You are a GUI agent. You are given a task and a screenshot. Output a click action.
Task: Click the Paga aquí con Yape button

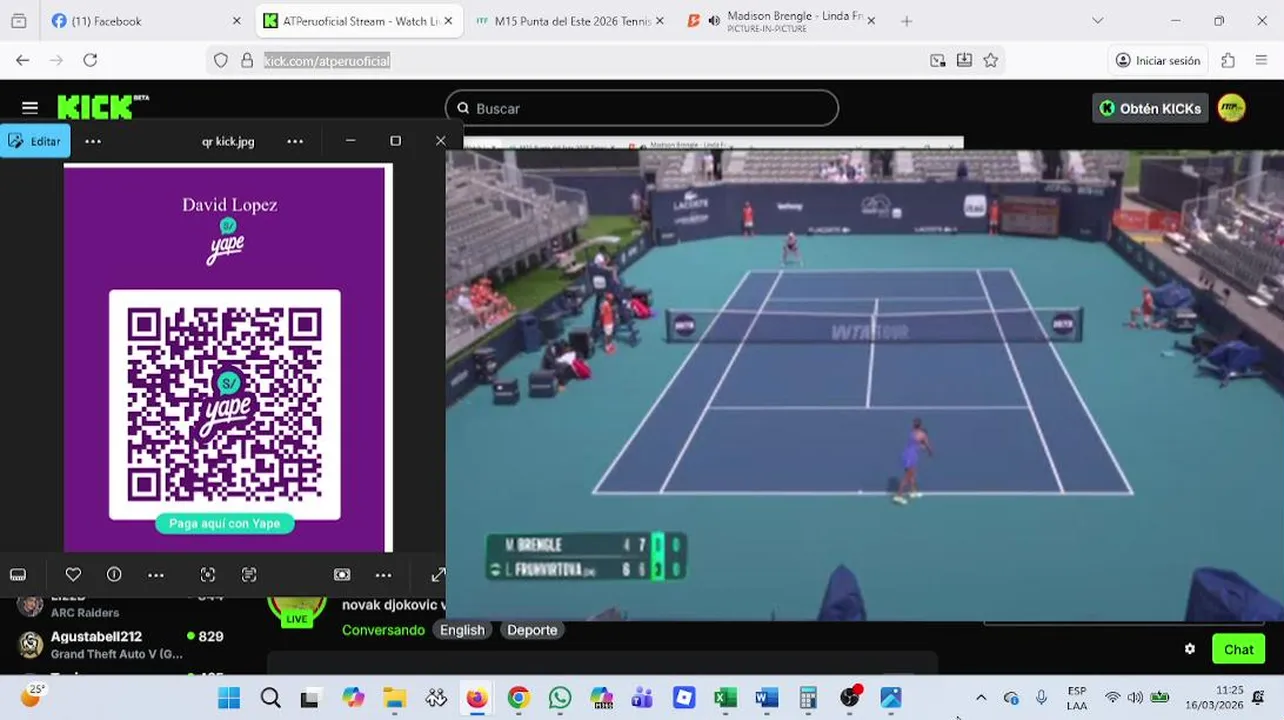click(225, 523)
